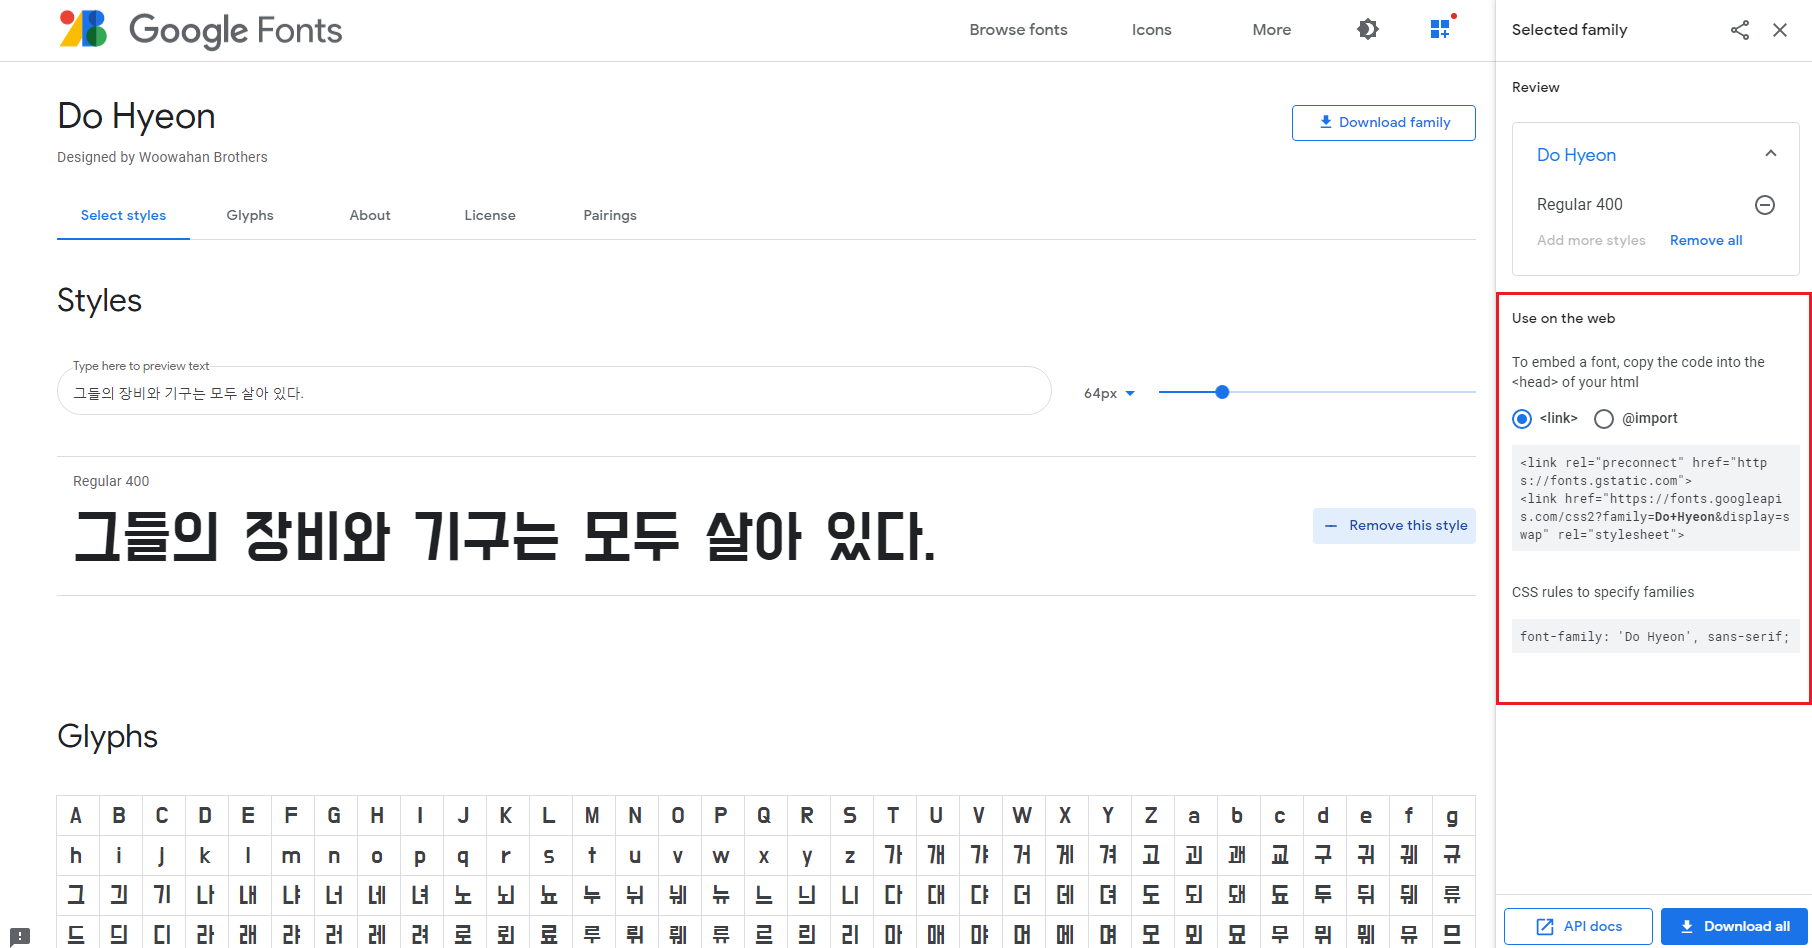1812x948 pixels.
Task: Share the selected font family
Action: tap(1740, 30)
